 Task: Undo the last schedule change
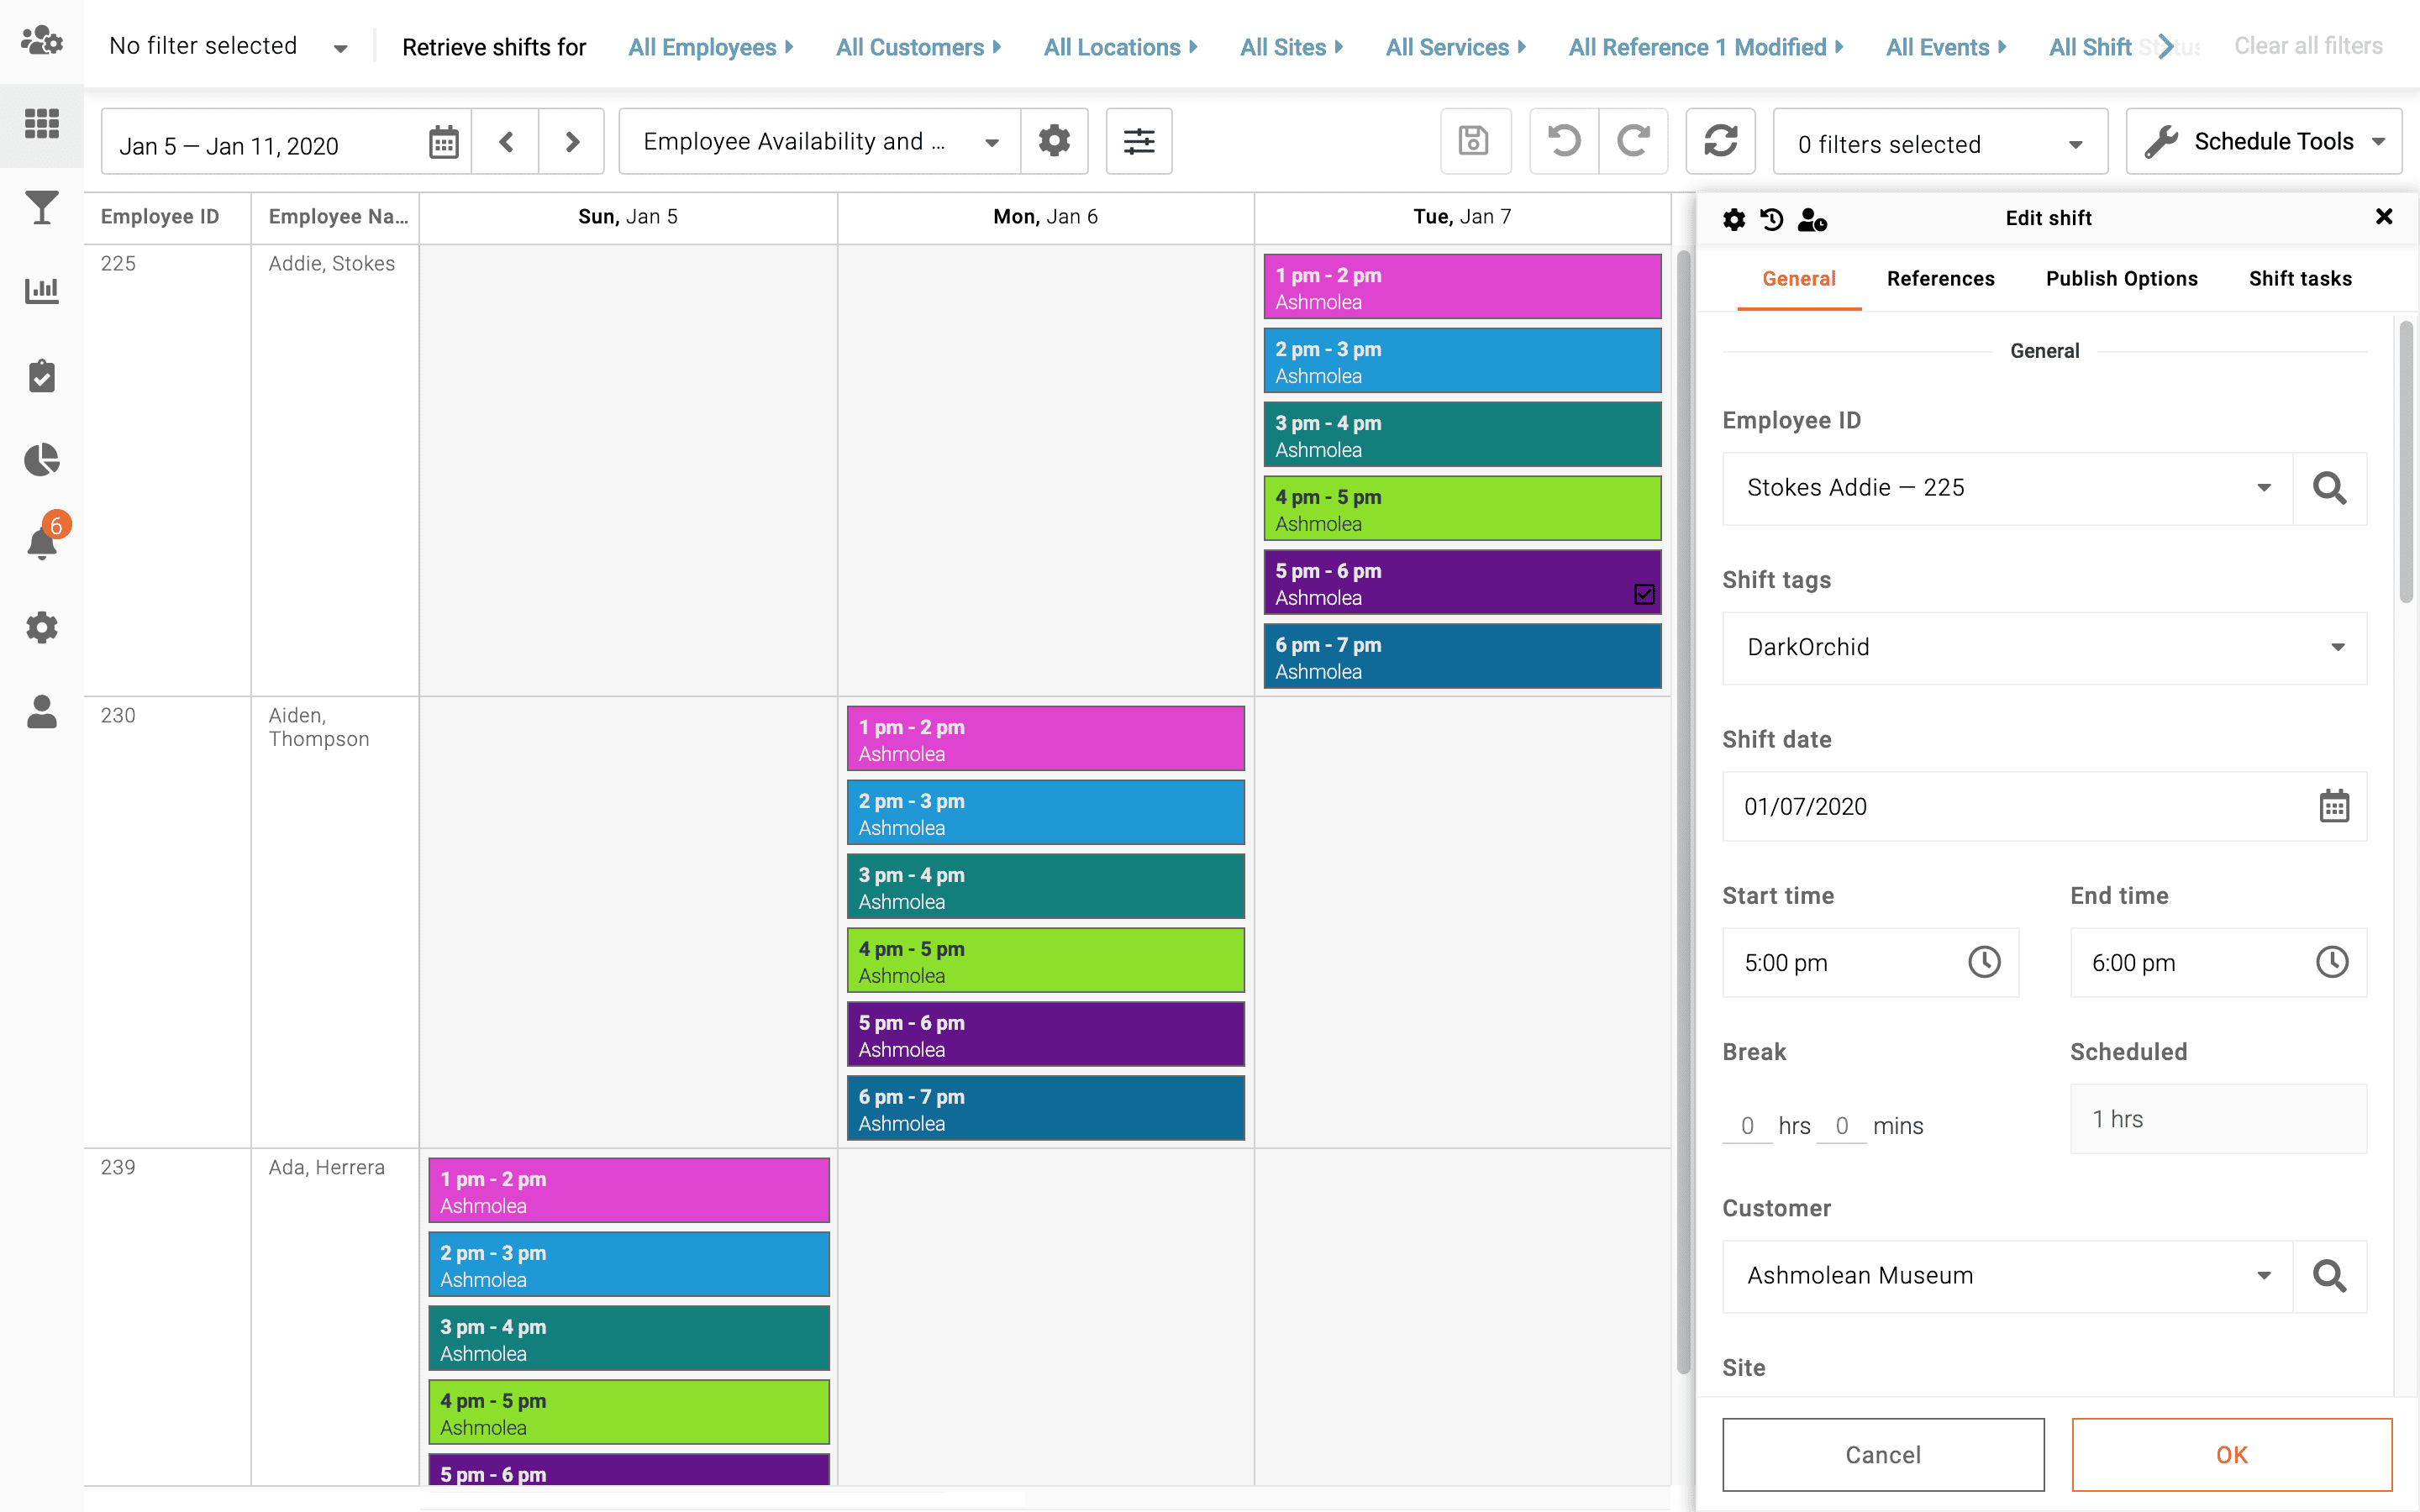(x=1564, y=141)
